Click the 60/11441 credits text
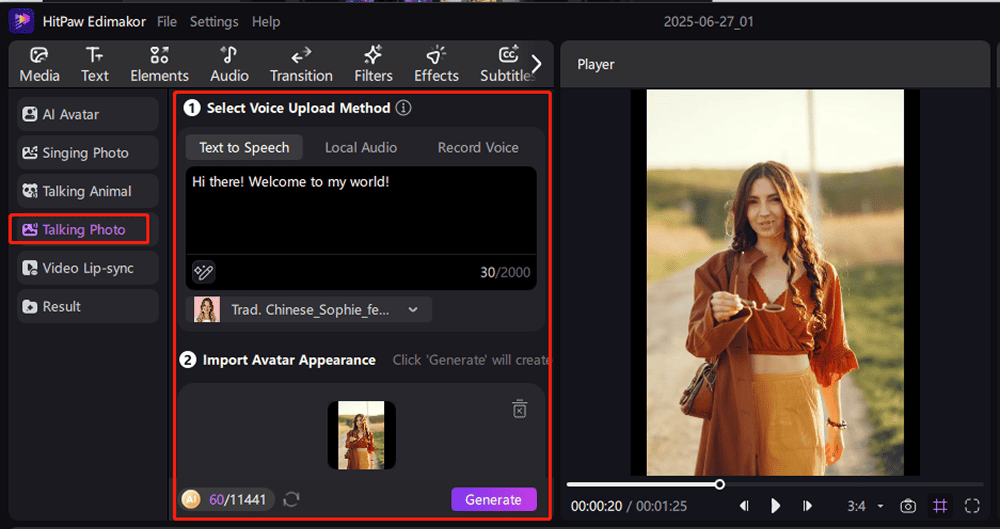This screenshot has height=529, width=1000. (x=237, y=500)
